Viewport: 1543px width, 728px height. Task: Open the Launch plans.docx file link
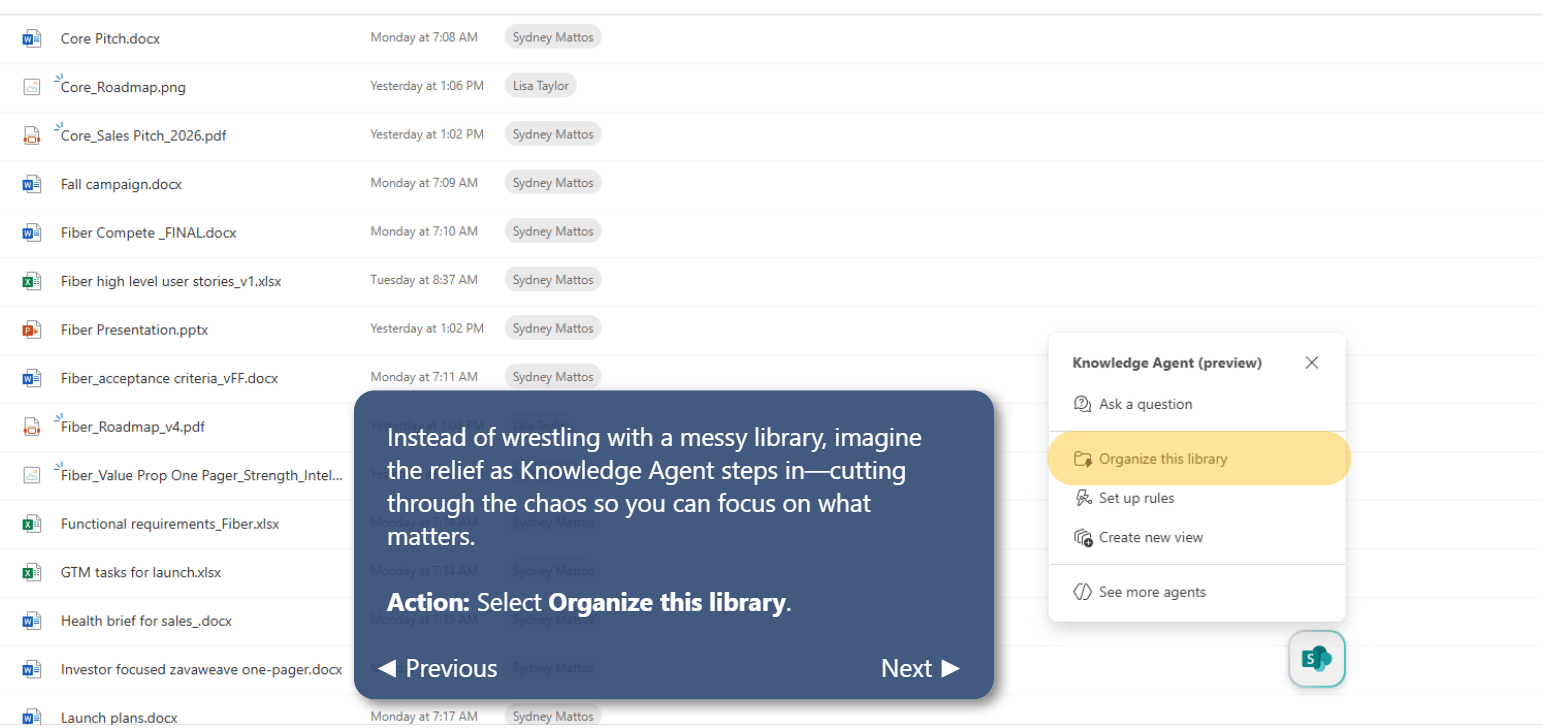[118, 716]
